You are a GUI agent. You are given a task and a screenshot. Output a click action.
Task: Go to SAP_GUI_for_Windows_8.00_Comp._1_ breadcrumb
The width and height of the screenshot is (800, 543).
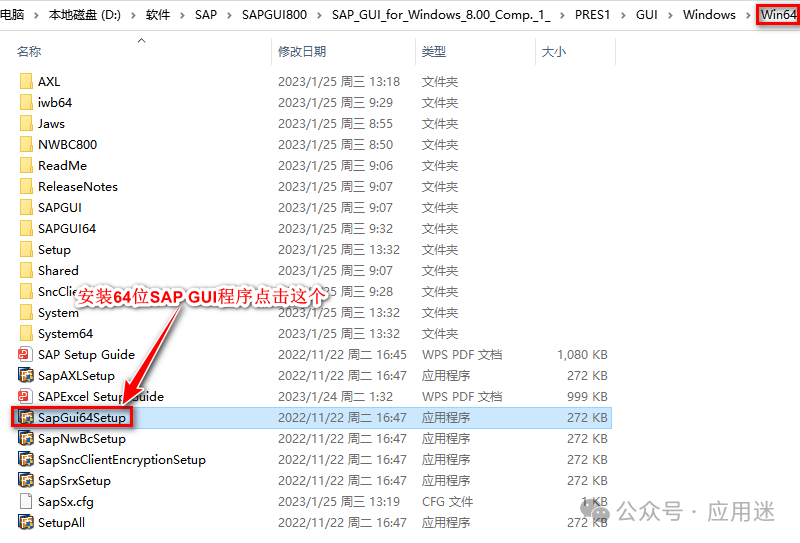coord(441,15)
